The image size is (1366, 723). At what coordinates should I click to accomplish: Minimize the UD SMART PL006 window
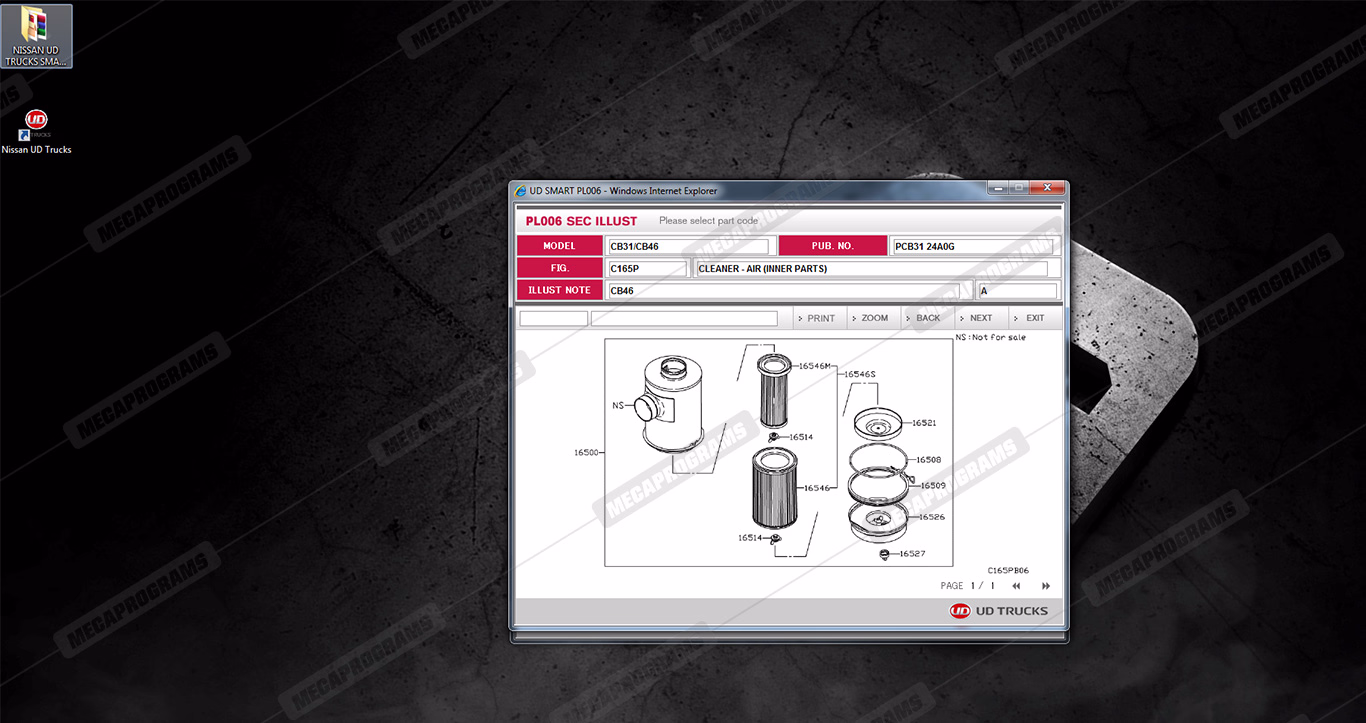pyautogui.click(x=997, y=187)
